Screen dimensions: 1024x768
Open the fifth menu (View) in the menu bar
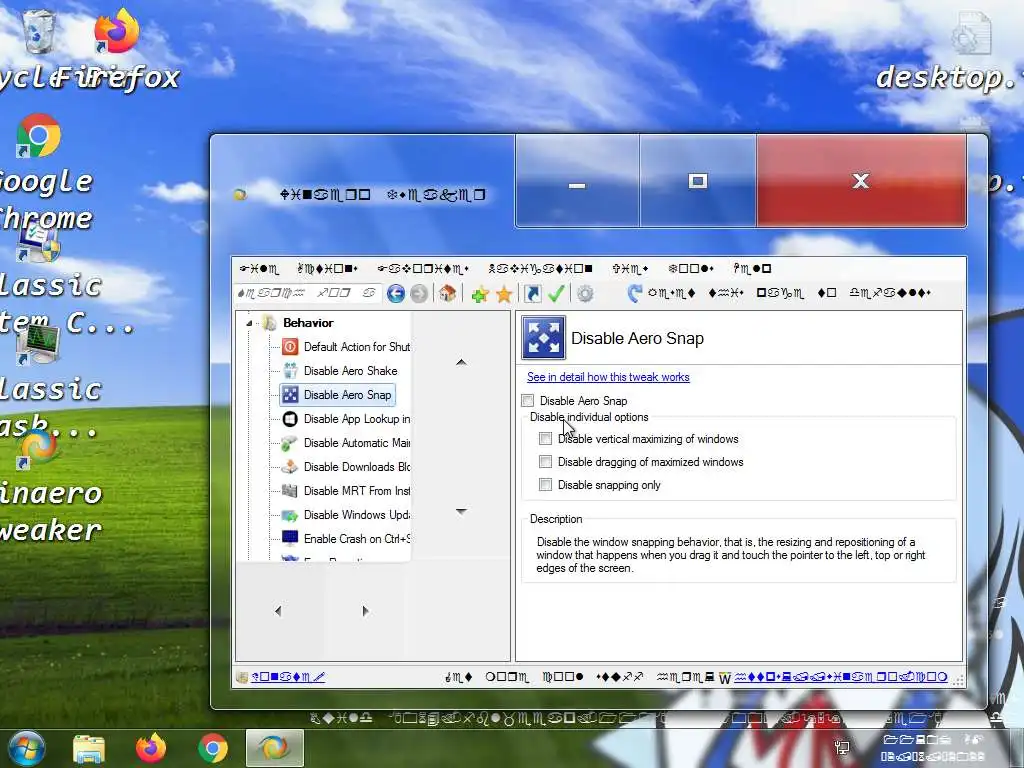coord(630,268)
